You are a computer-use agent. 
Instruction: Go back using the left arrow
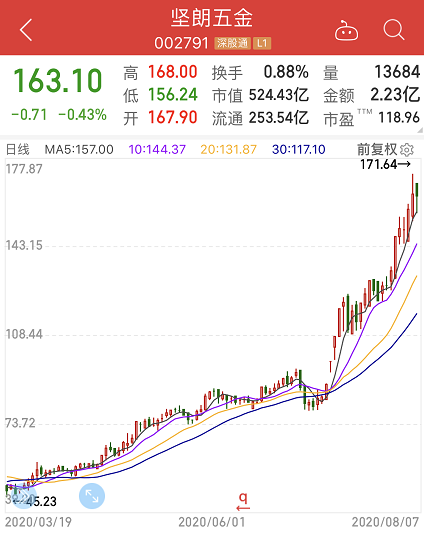point(26,30)
